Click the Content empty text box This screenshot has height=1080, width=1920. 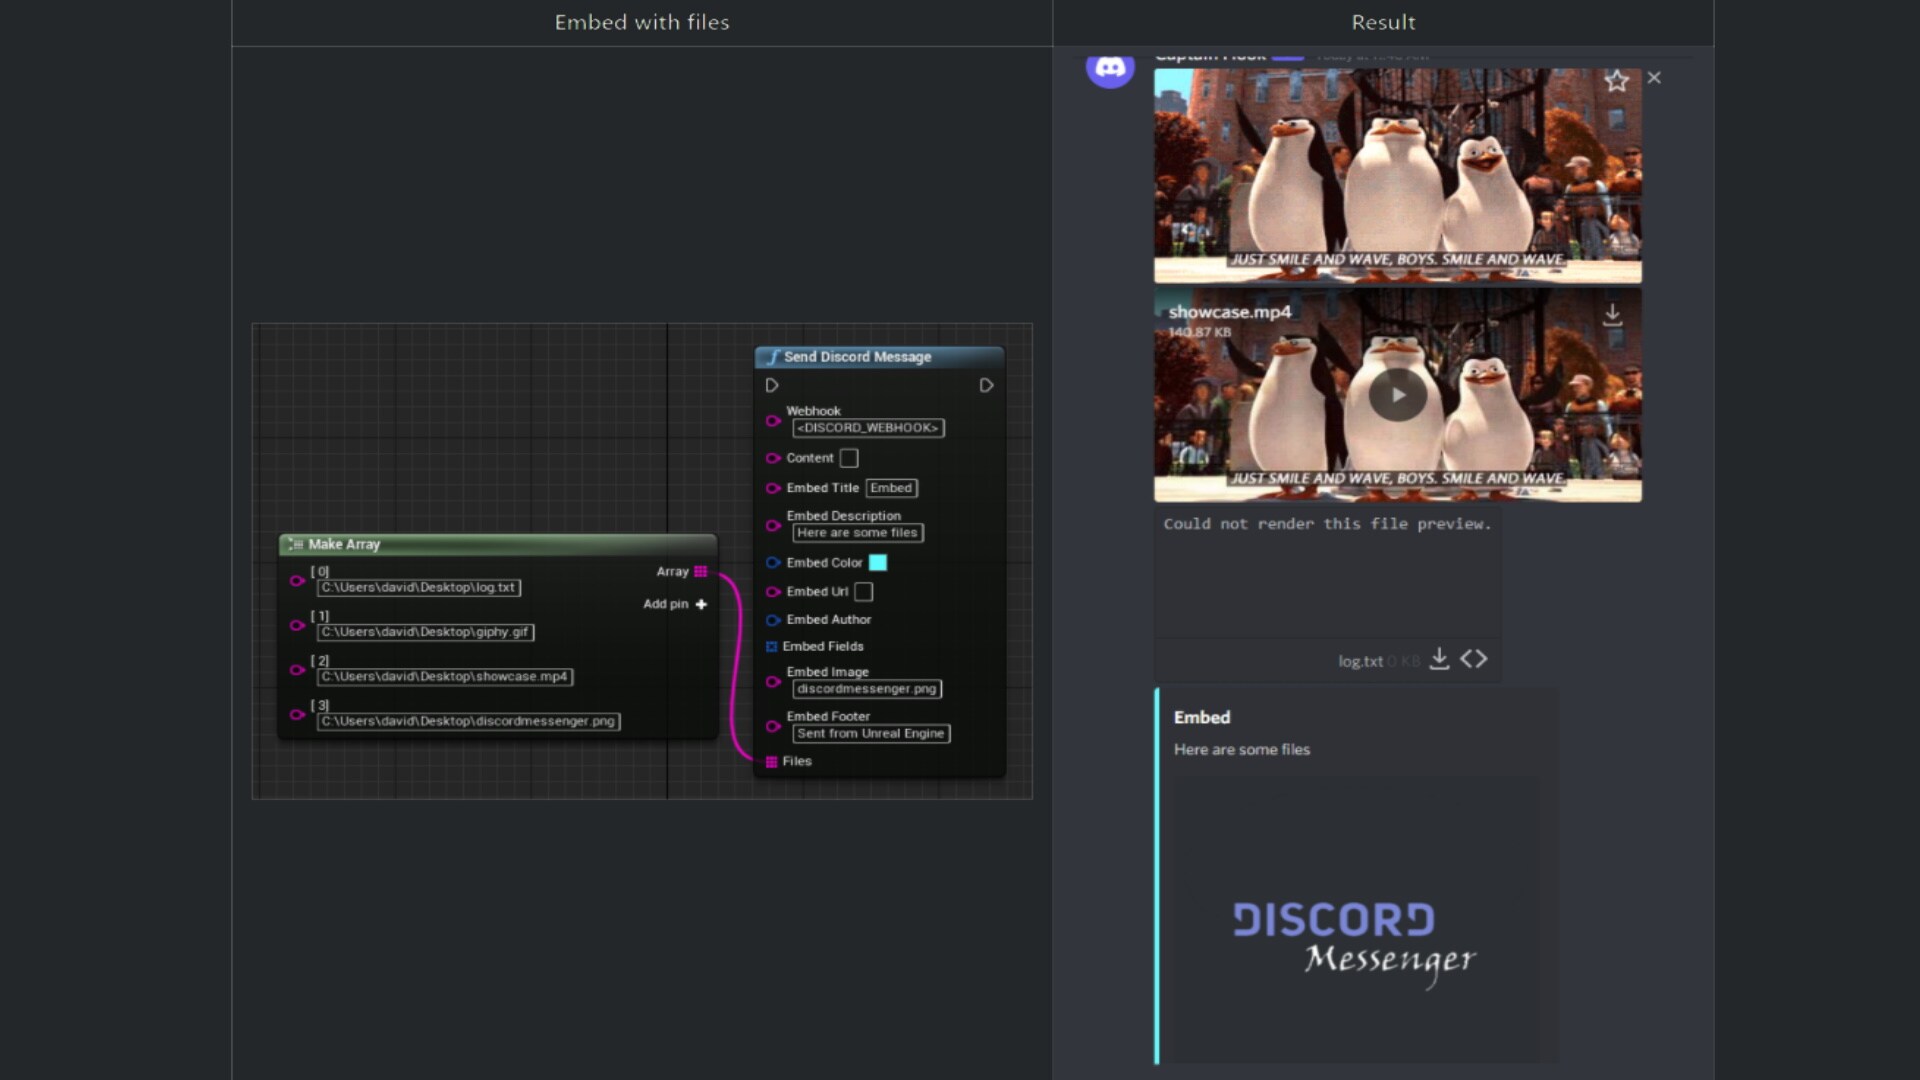pos(849,458)
